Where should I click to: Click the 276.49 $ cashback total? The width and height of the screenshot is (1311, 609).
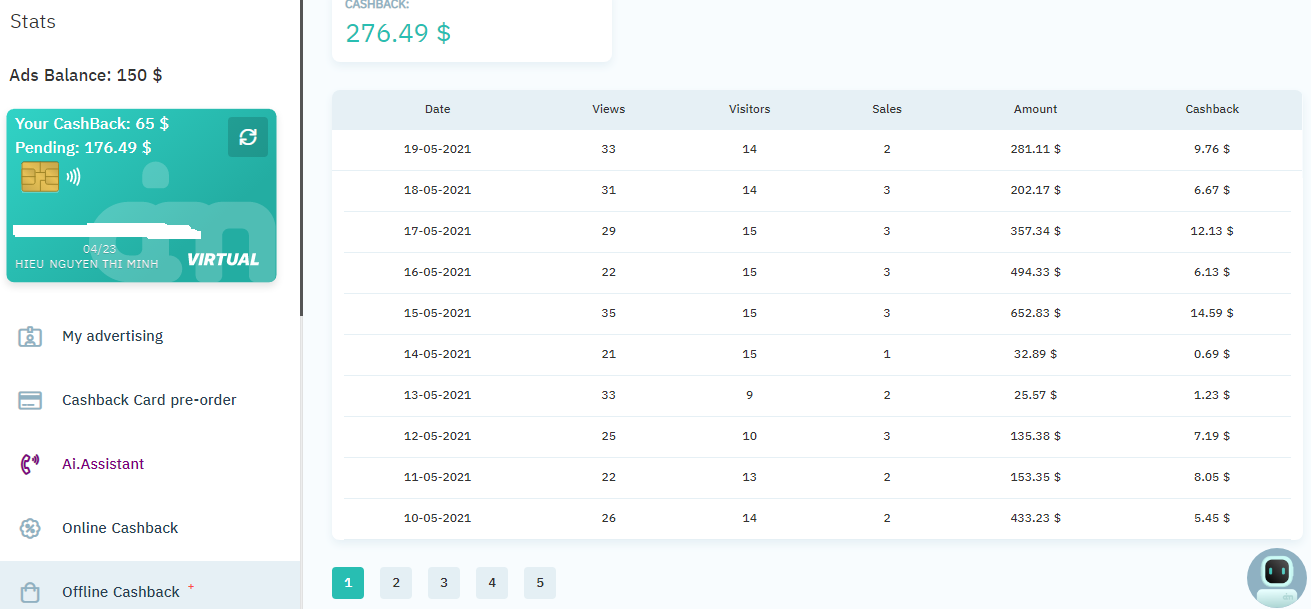tap(398, 33)
